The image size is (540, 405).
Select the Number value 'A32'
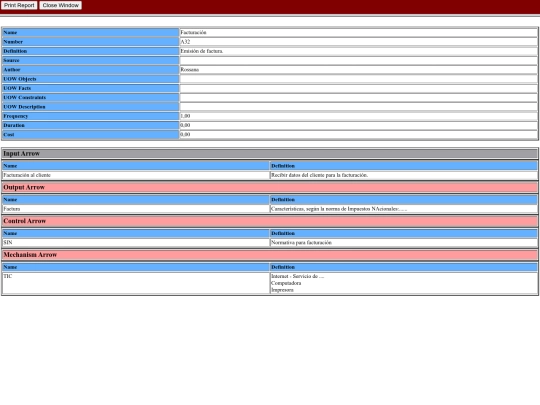[x=185, y=42]
